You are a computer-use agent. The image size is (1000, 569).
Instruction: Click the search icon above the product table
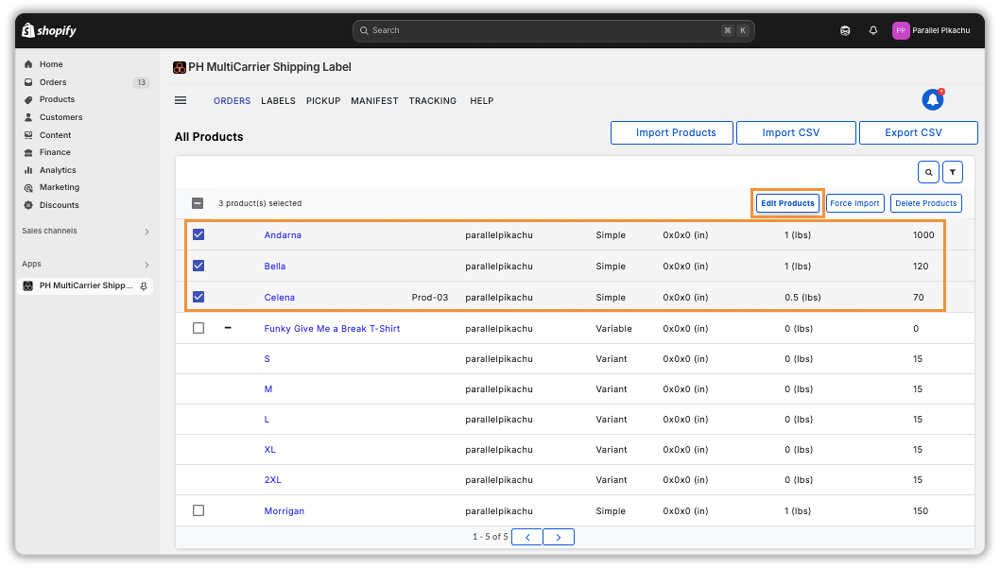point(929,172)
